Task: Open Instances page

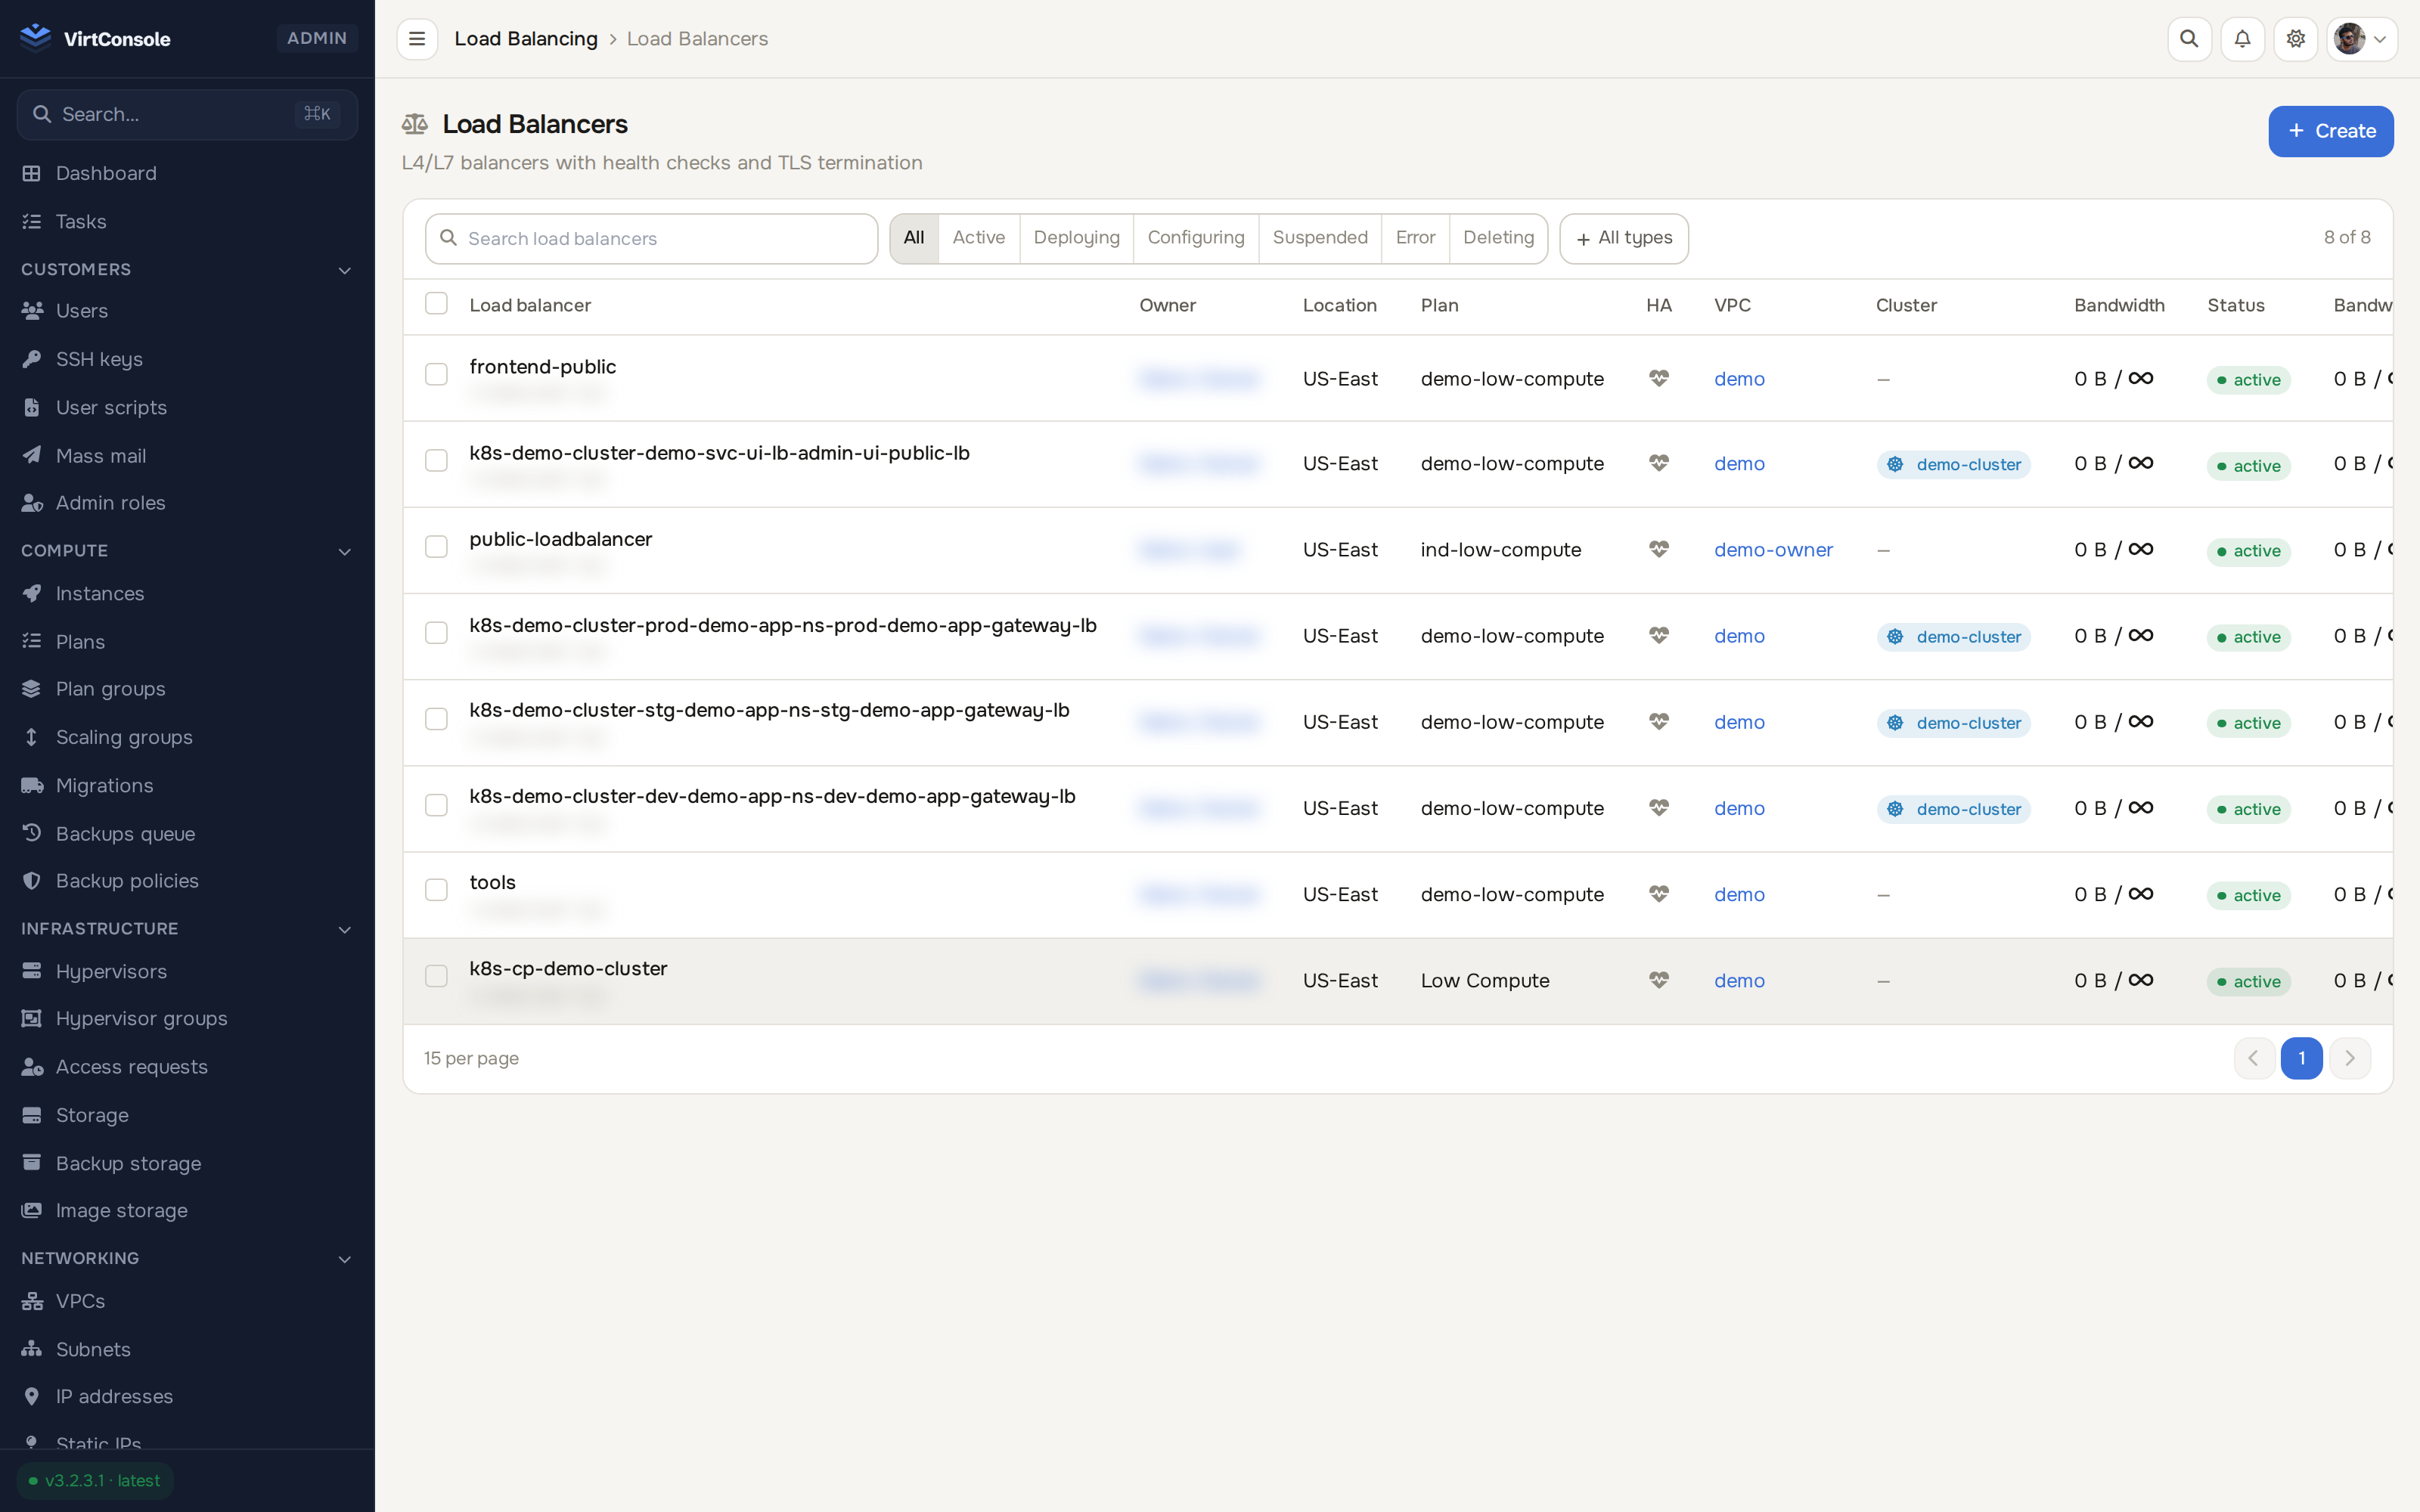Action: 187,594
